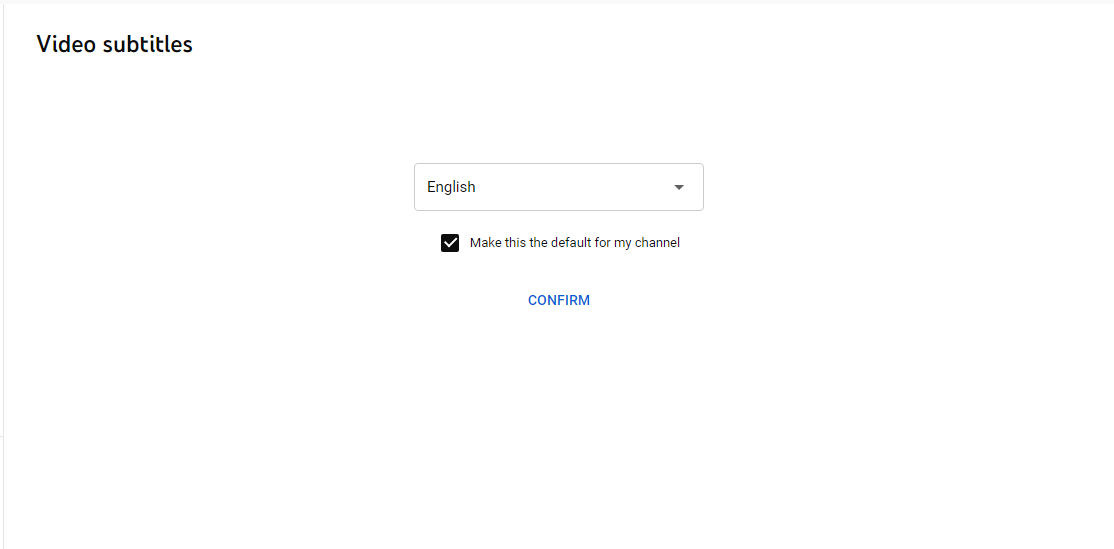Open the list of subtitle languages
The width and height of the screenshot is (1114, 549).
click(x=558, y=187)
